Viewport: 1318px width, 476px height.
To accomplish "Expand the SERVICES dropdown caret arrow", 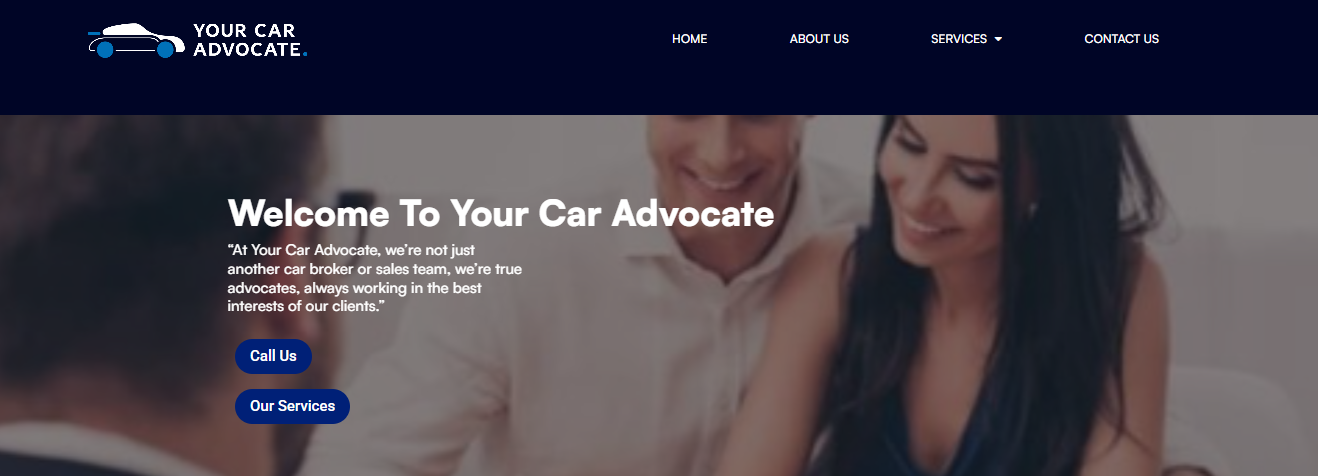I will click(998, 39).
